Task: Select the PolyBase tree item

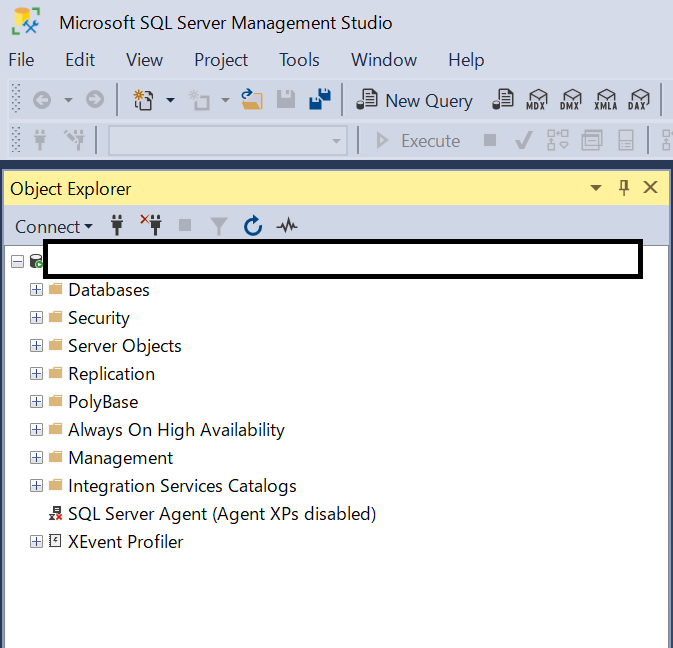Action: click(103, 402)
